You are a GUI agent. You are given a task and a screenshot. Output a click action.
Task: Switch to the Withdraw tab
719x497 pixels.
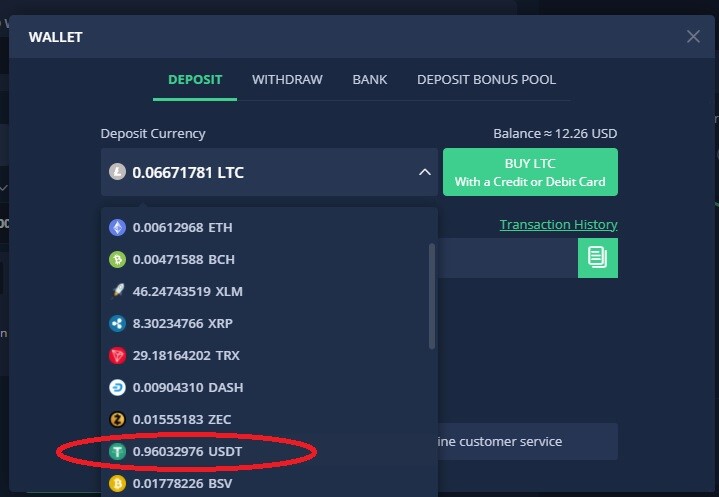coord(287,80)
